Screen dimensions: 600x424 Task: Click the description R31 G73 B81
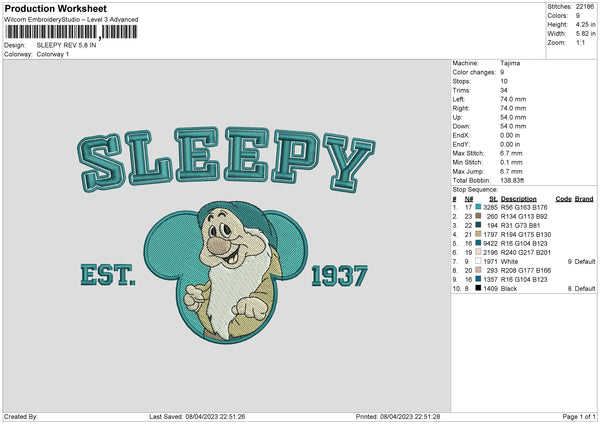point(520,225)
